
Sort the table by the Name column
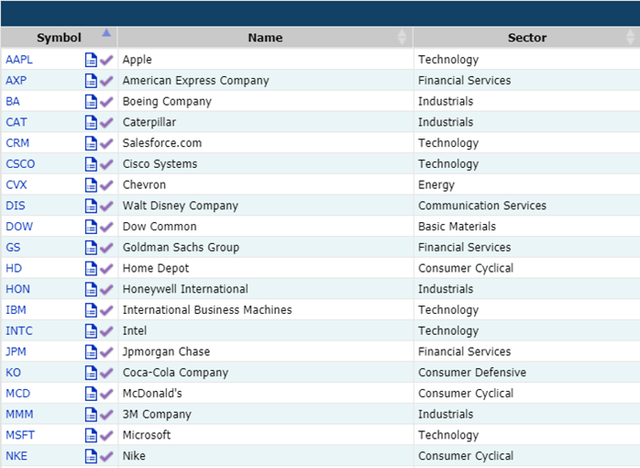[x=265, y=38]
